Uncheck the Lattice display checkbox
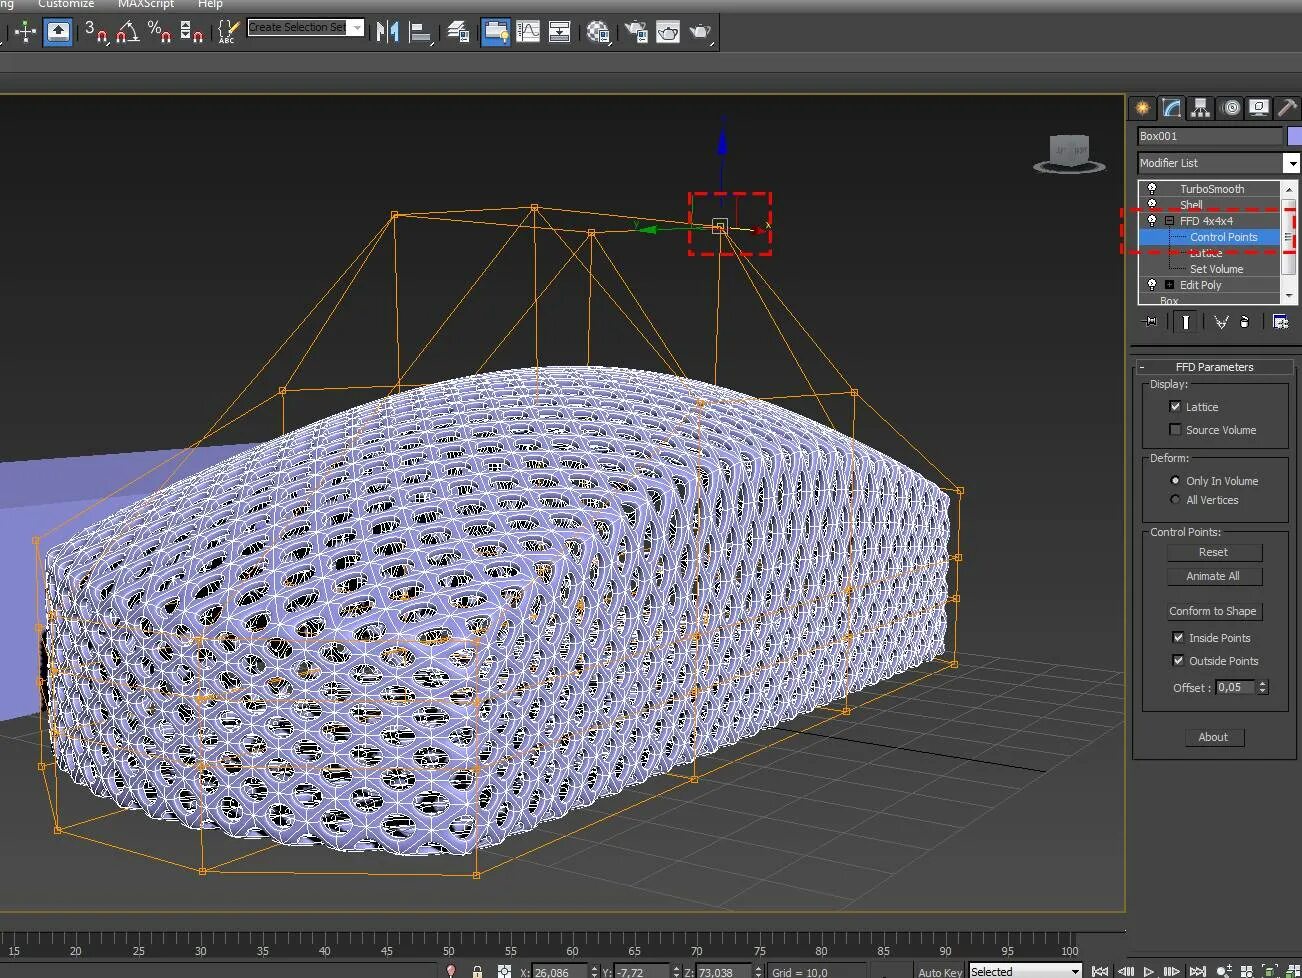The image size is (1302, 978). tap(1176, 407)
